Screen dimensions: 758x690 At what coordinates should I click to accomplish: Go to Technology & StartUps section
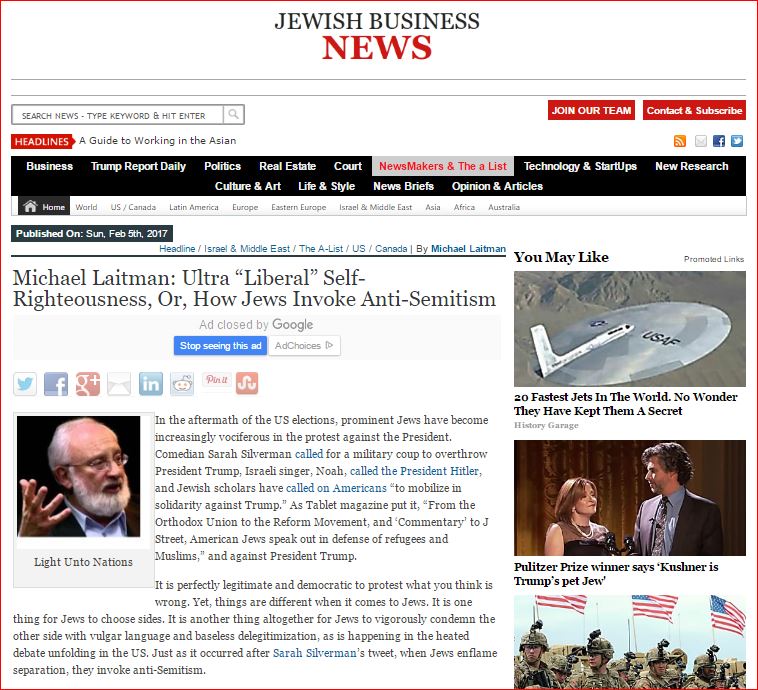(580, 166)
